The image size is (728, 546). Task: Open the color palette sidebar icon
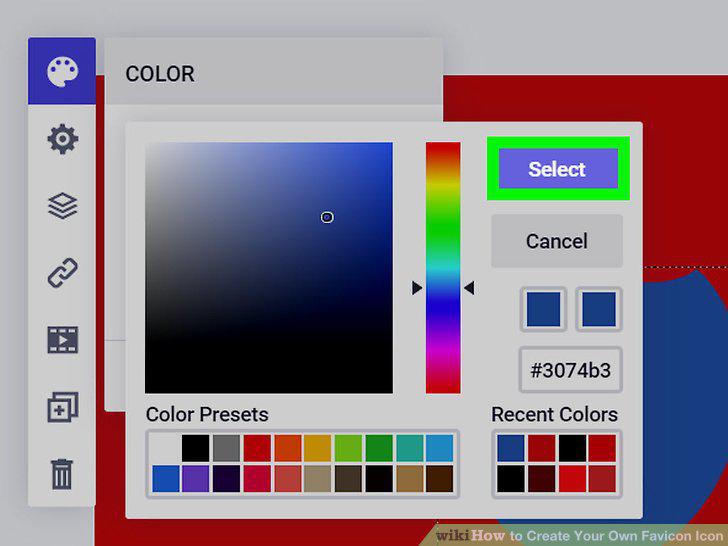[x=62, y=71]
